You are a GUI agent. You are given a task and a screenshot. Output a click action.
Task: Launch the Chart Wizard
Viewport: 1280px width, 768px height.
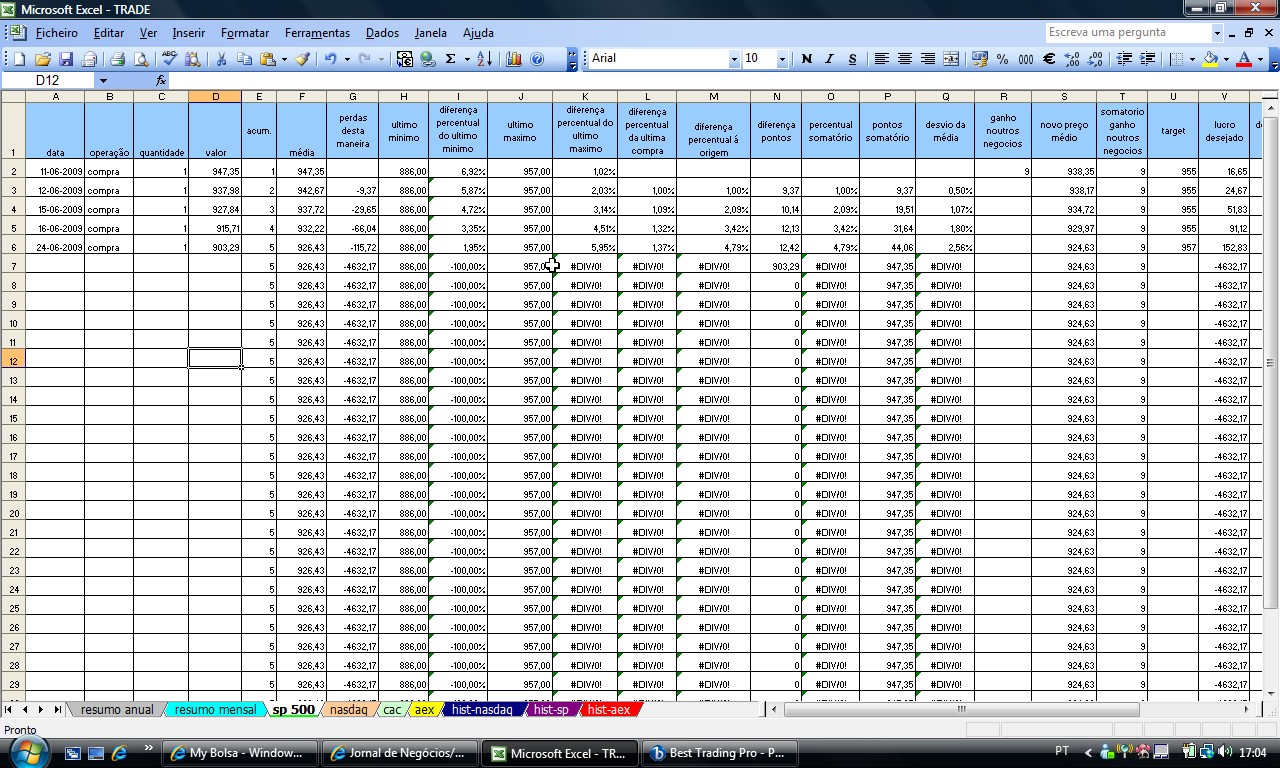point(514,59)
